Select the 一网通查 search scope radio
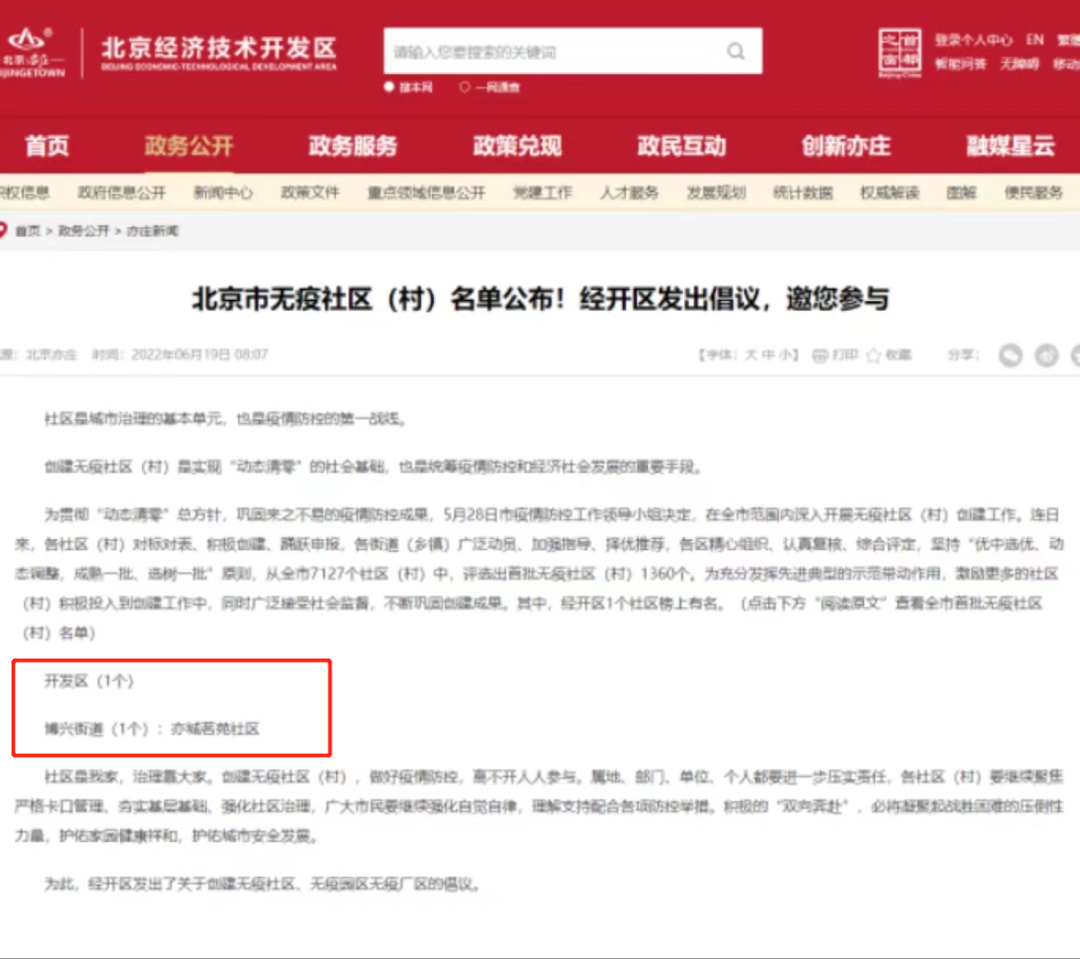1080x959 pixels. [x=465, y=87]
